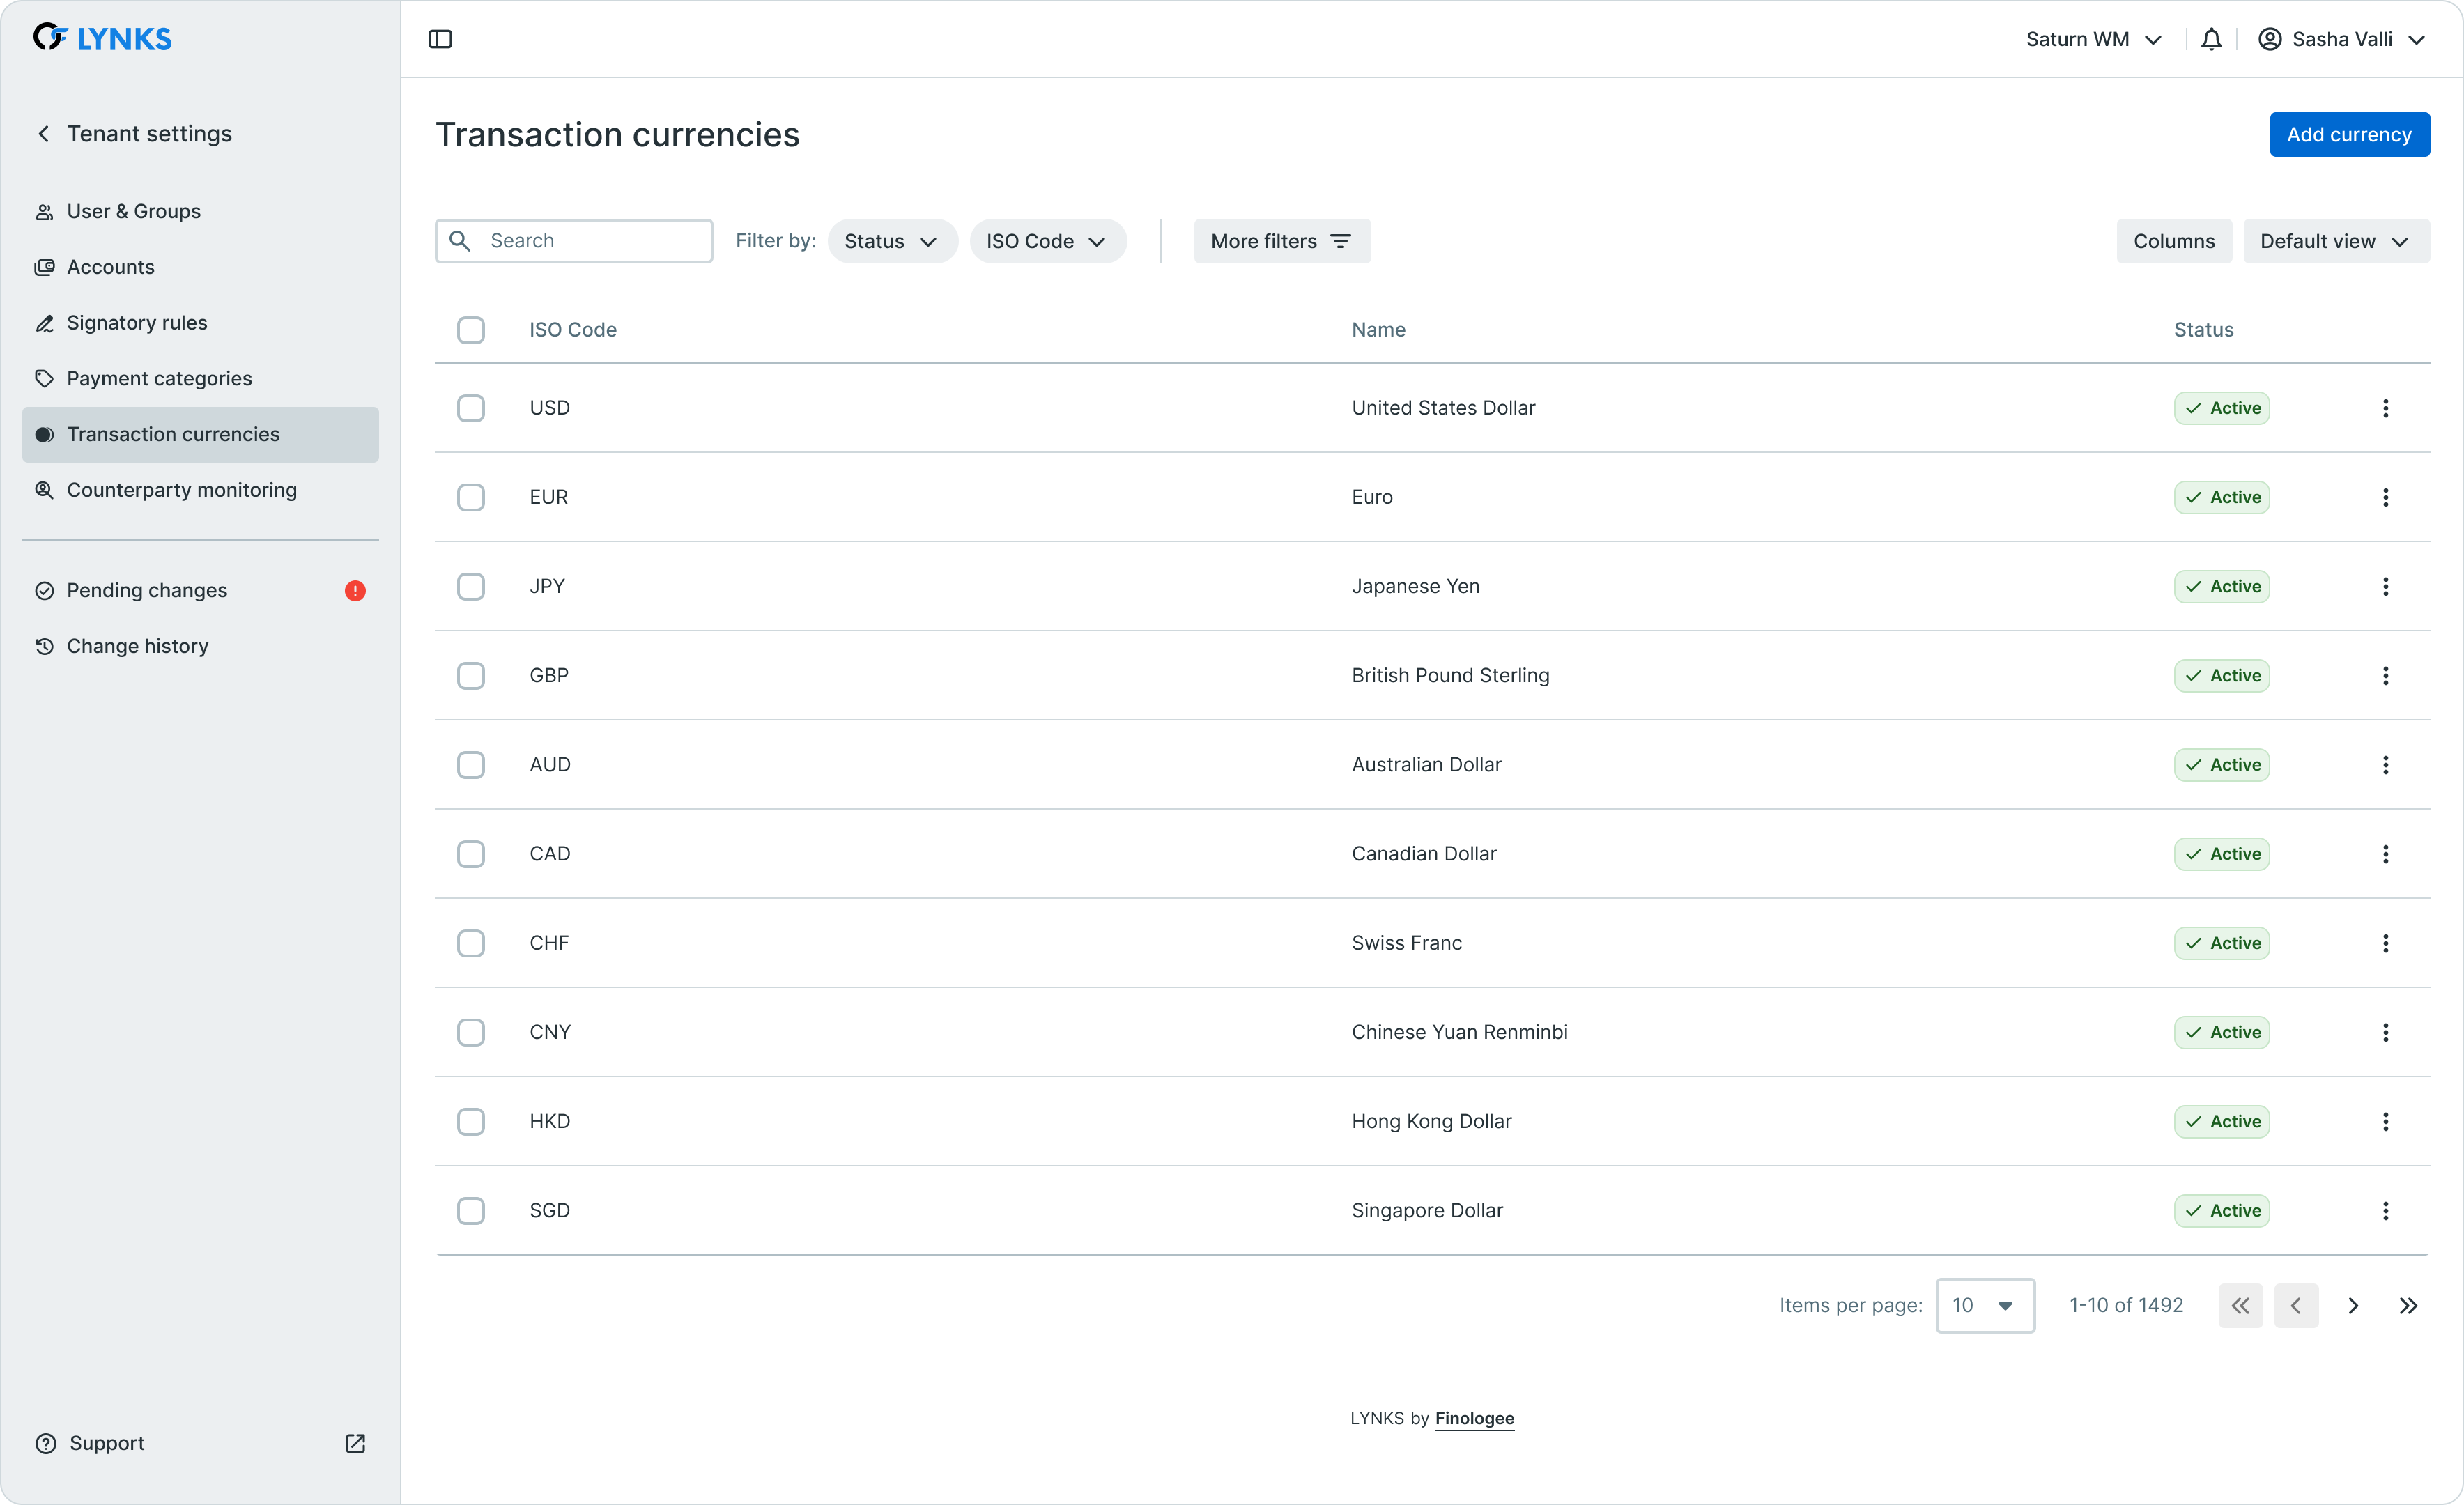This screenshot has width=2464, height=1505.
Task: Toggle the select-all header checkbox
Action: click(471, 330)
